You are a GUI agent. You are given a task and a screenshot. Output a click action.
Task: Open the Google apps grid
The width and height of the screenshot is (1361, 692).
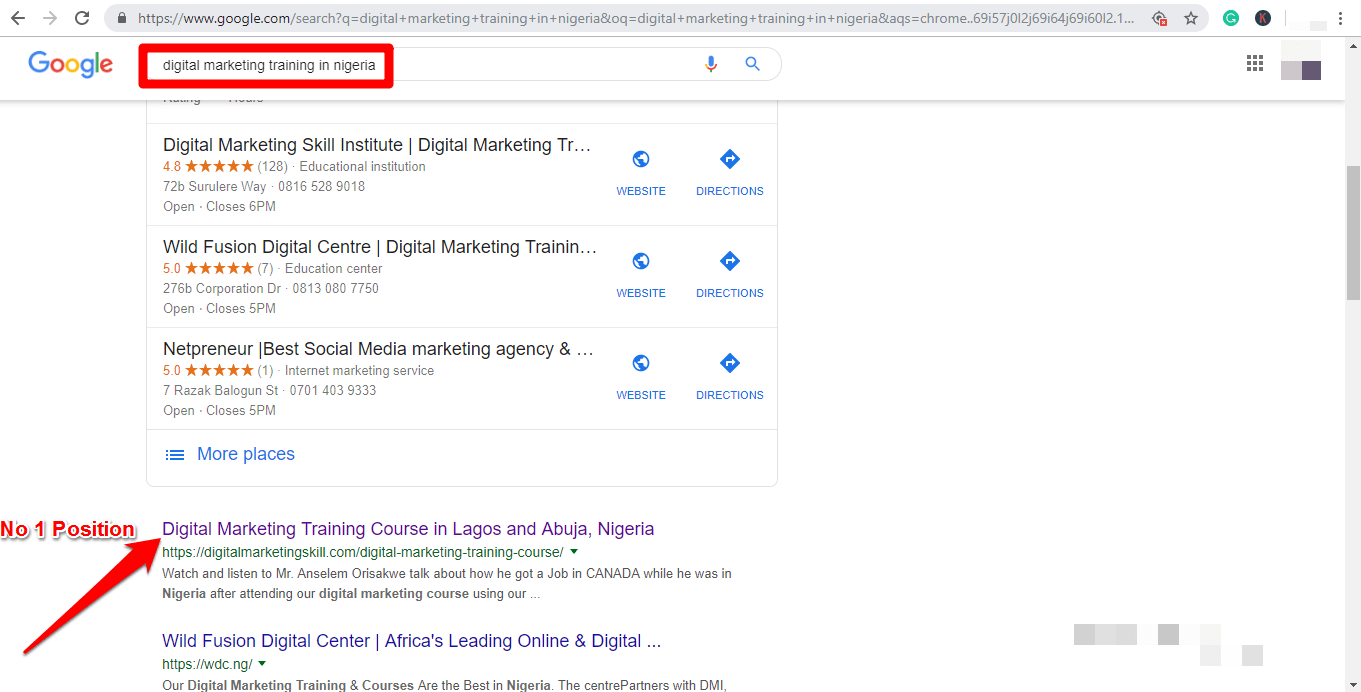tap(1255, 64)
